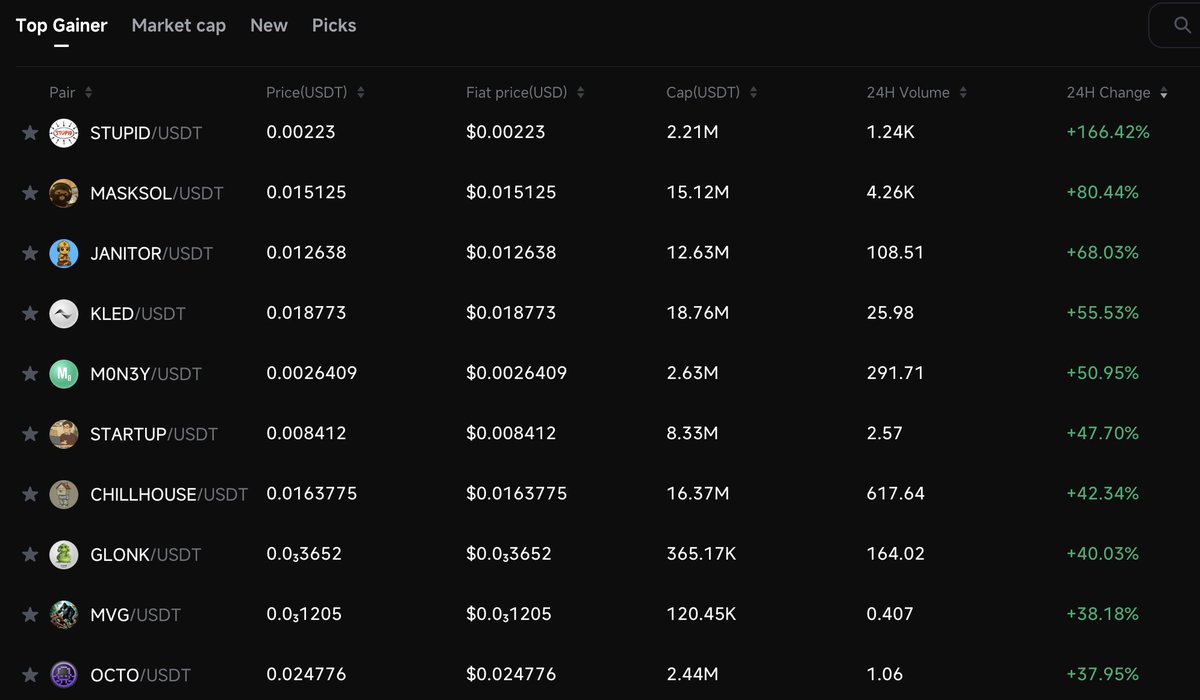
Task: Open the MVG token logo icon
Action: pos(64,614)
